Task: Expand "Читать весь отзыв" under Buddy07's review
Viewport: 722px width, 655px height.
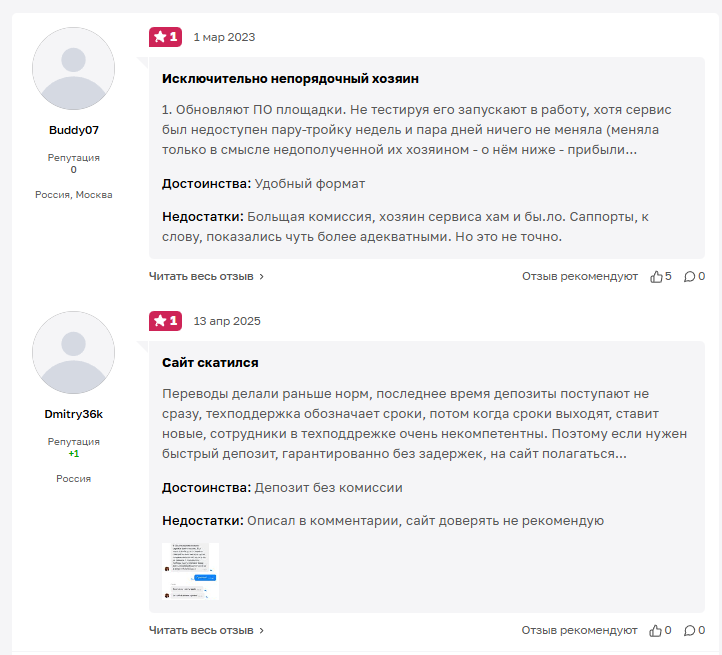Action: point(207,276)
